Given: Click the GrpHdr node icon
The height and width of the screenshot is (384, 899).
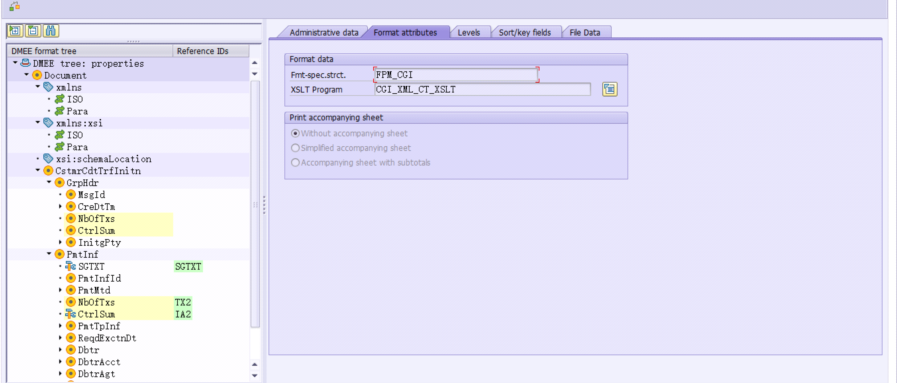Looking at the screenshot, I should (59, 182).
